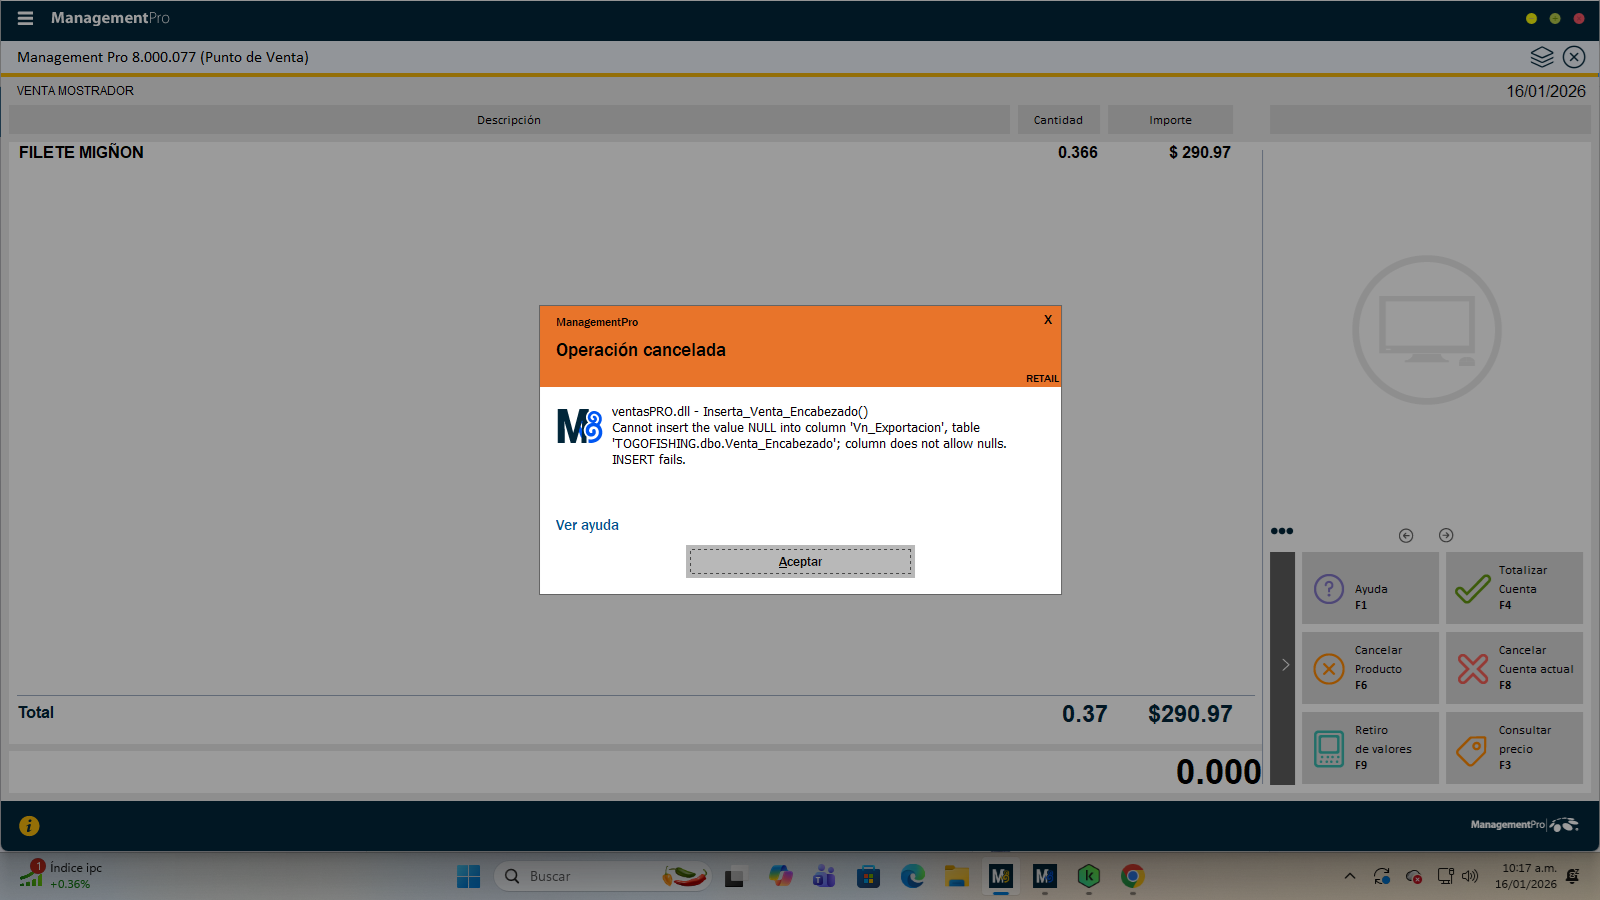
Task: Show hidden system tray icons chevron
Action: (1350, 876)
